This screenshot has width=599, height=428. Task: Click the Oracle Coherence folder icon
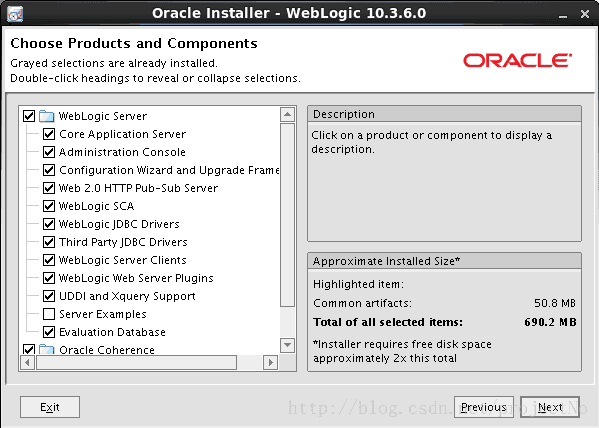(47, 349)
